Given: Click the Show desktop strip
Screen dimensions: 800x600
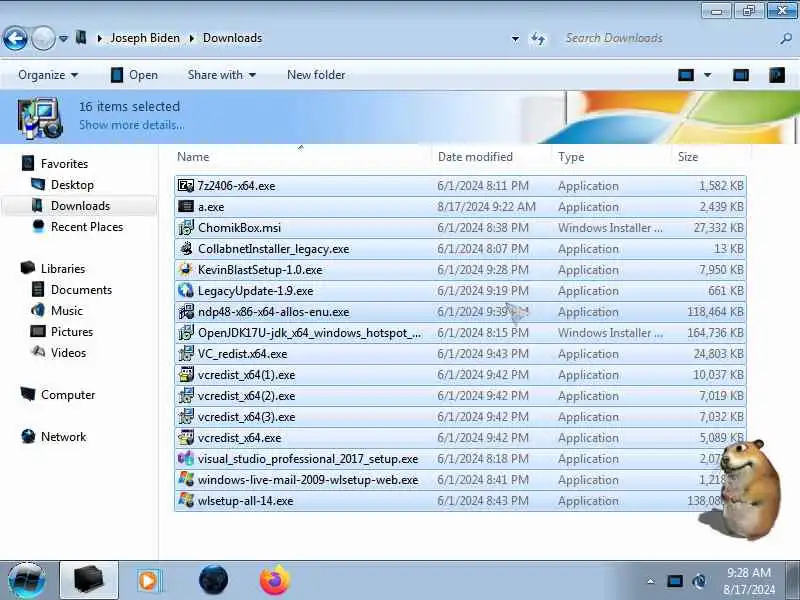Looking at the screenshot, I should point(792,580).
